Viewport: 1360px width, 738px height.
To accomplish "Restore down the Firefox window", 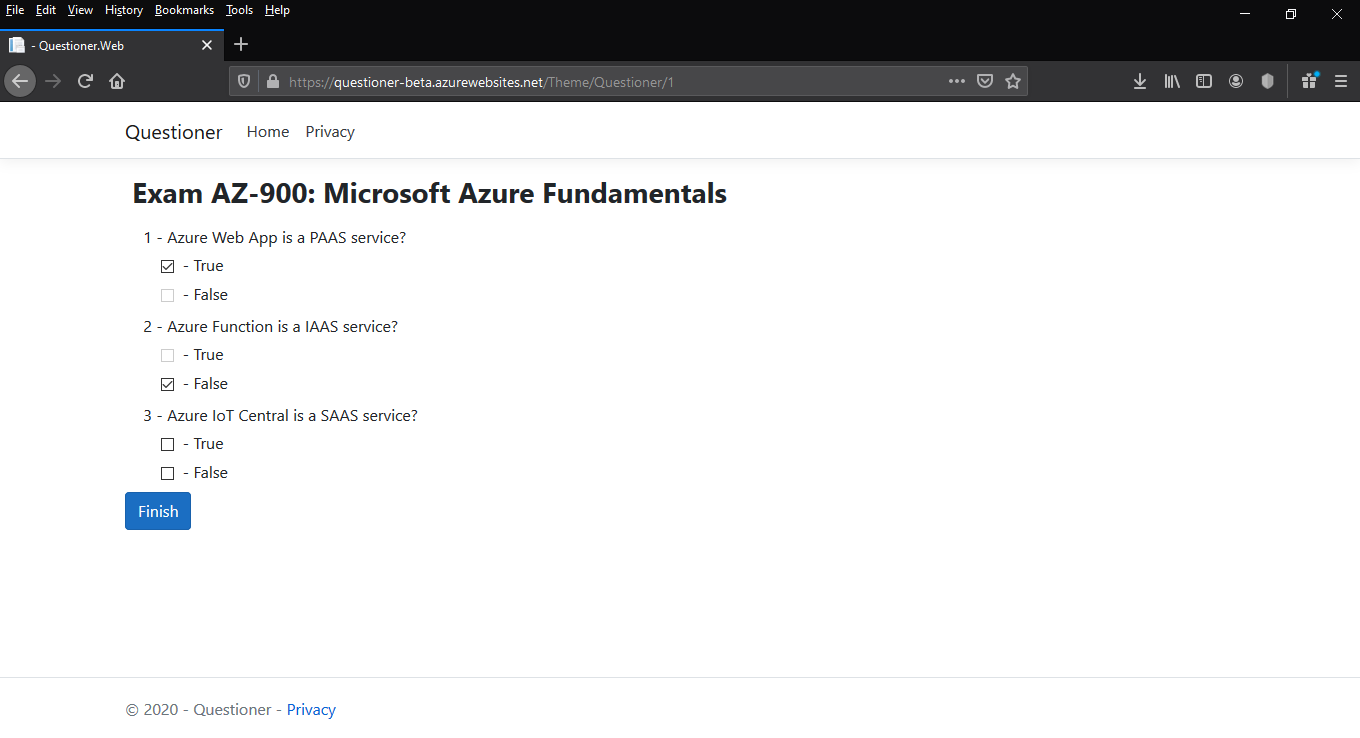I will pos(1291,14).
